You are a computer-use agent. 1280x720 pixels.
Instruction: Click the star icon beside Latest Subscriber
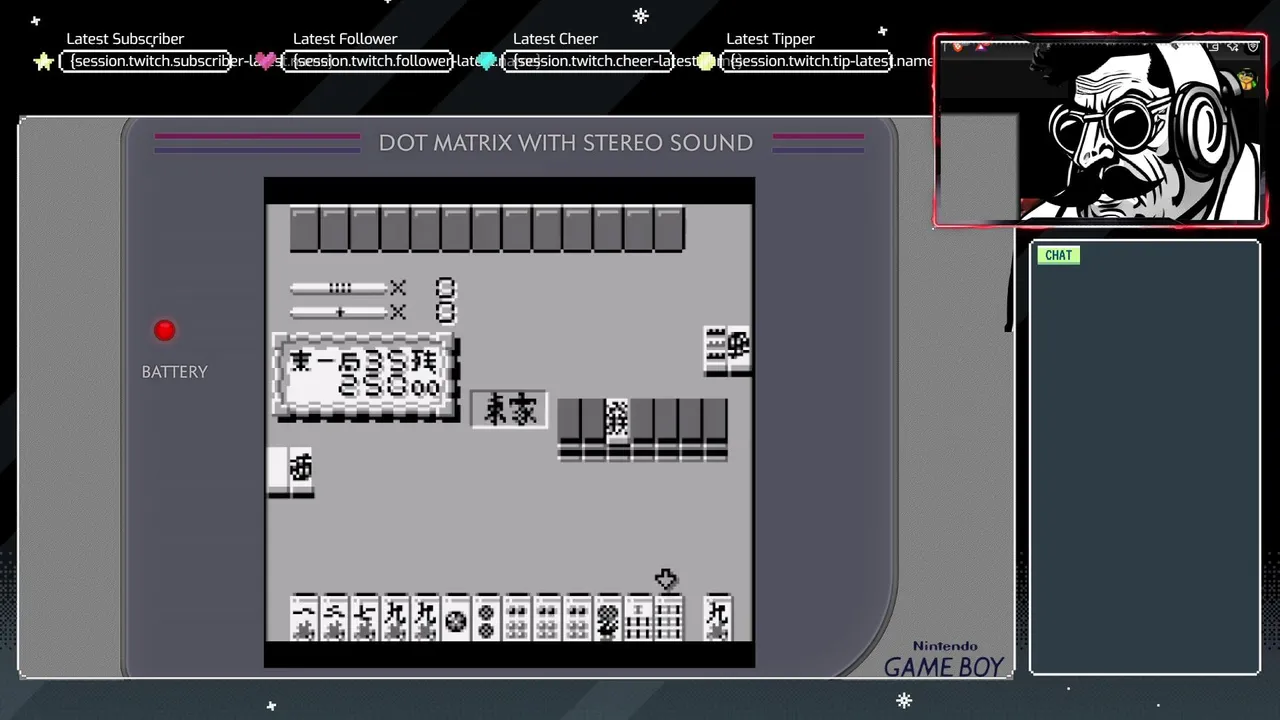(x=44, y=62)
